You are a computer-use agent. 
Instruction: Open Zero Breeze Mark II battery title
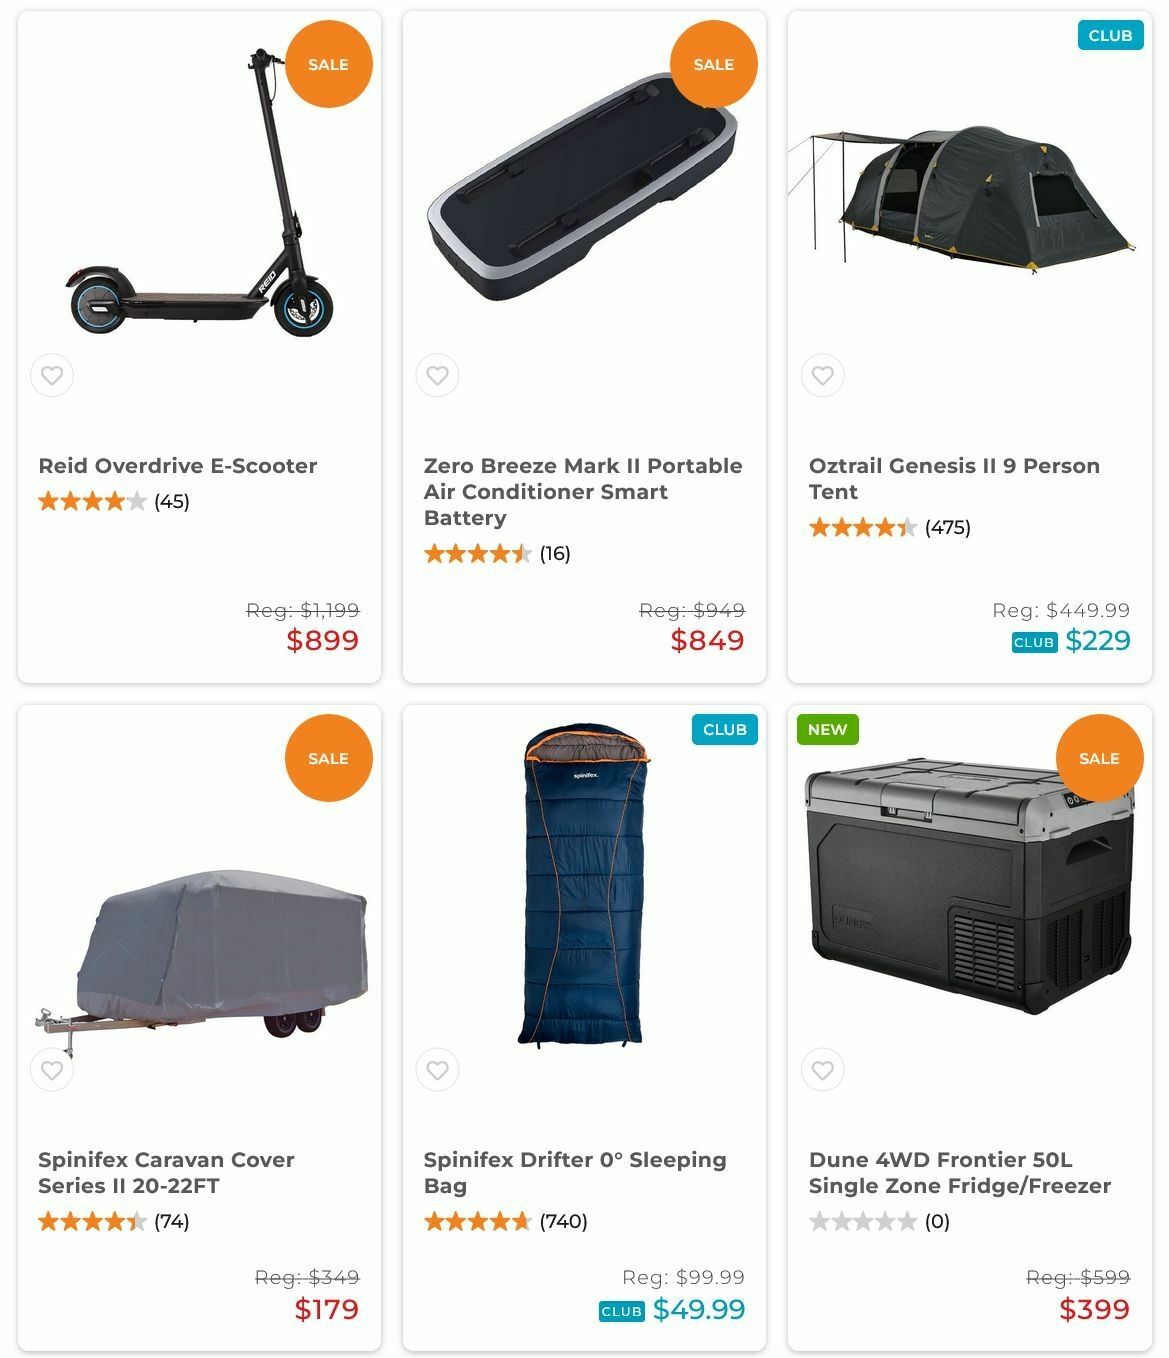click(x=582, y=491)
